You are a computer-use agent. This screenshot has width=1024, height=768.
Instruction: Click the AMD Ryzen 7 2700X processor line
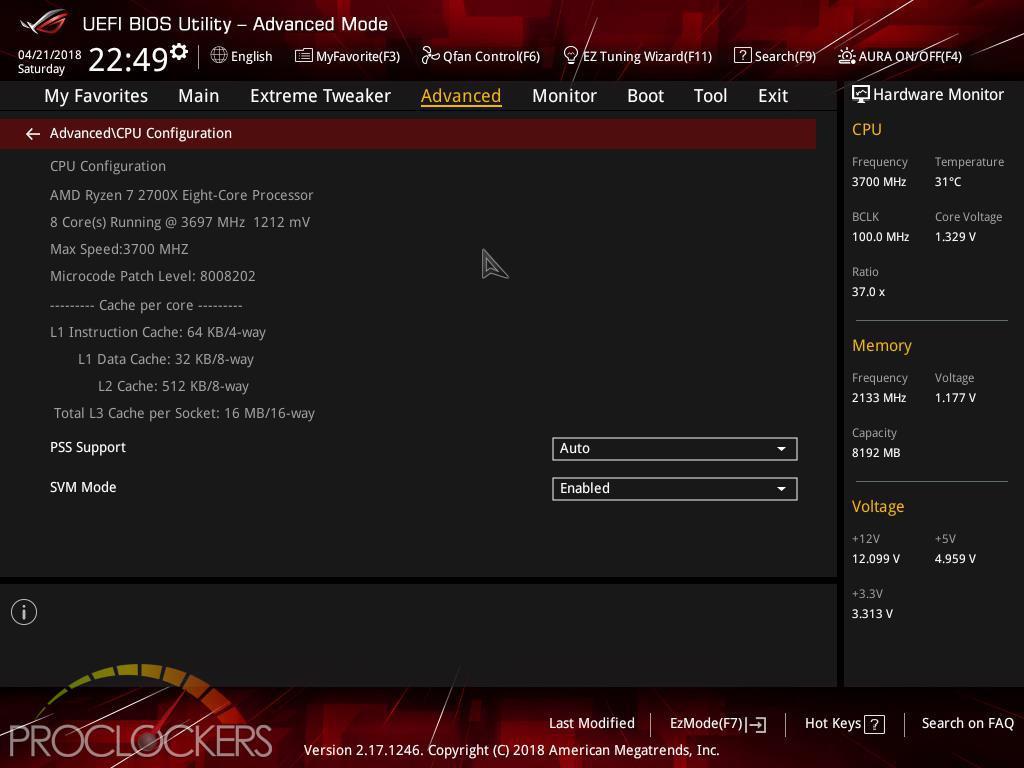(x=182, y=195)
